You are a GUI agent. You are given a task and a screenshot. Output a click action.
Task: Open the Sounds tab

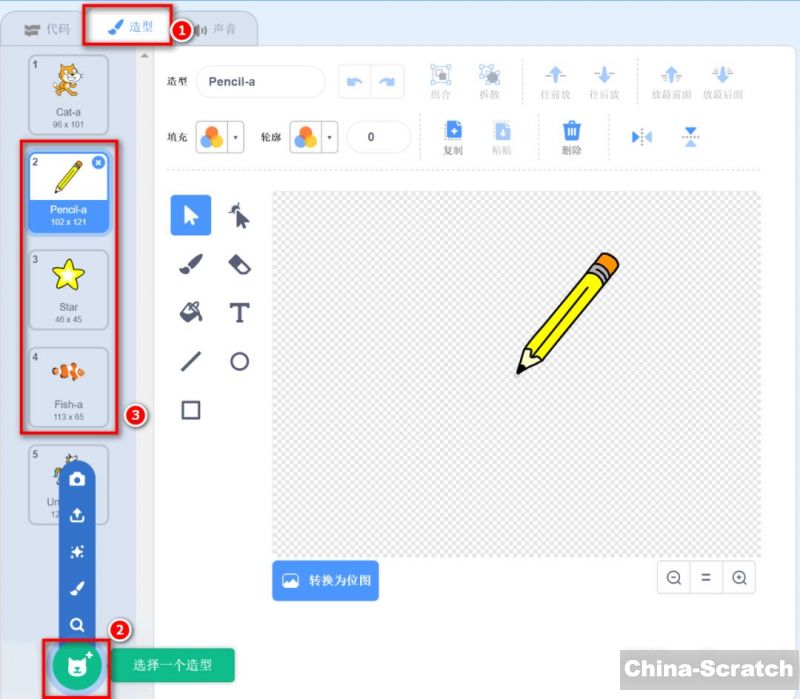pos(215,29)
